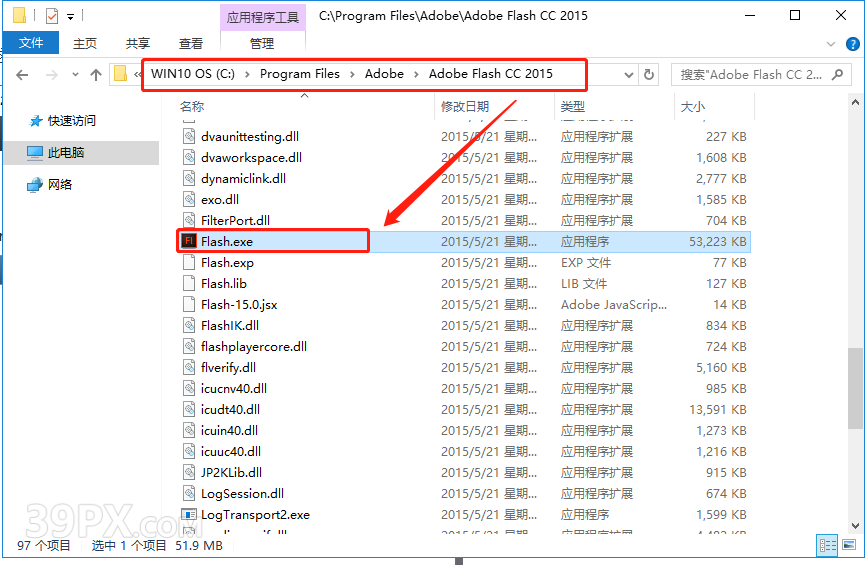This screenshot has width=866, height=565.
Task: Switch to the 主页 ribbon tab
Action: [x=85, y=44]
